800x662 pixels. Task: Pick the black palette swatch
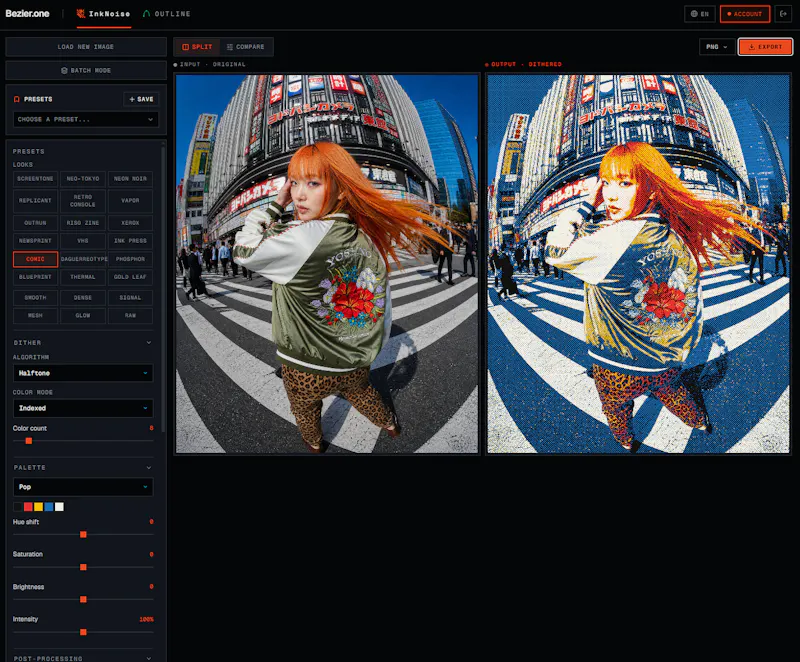coord(18,506)
